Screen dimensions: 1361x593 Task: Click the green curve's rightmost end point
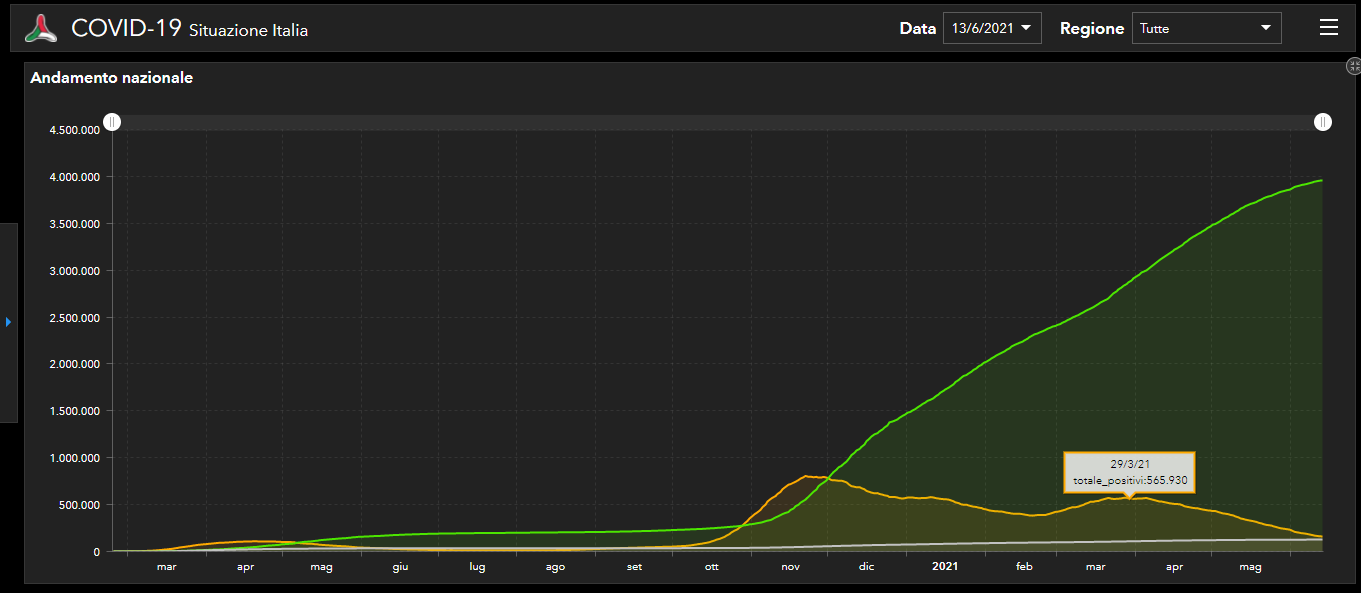coord(1322,180)
